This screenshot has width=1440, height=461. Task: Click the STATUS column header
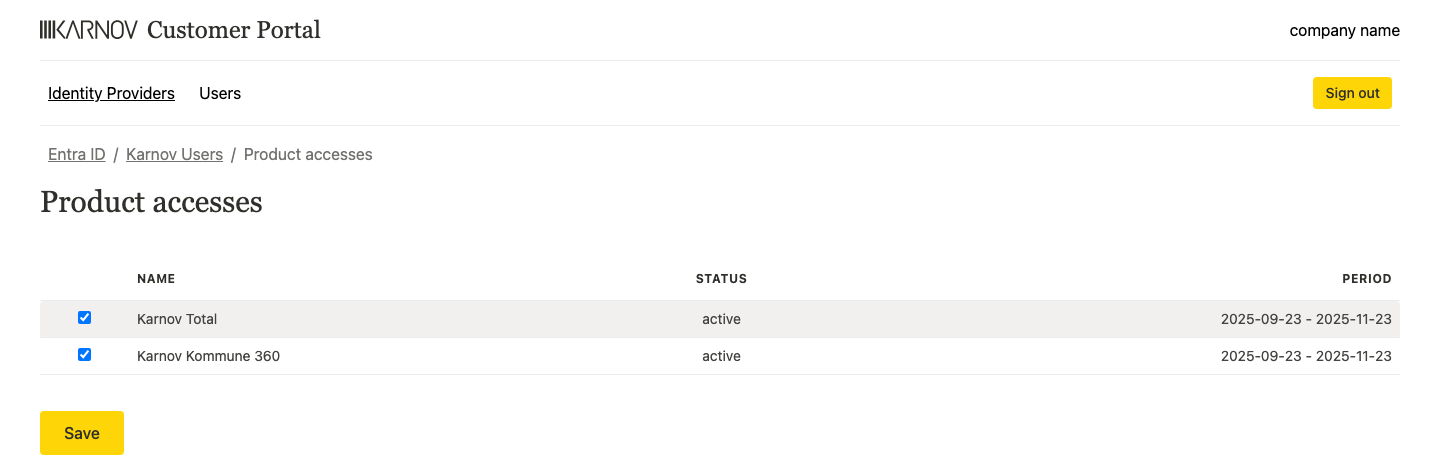pos(721,279)
